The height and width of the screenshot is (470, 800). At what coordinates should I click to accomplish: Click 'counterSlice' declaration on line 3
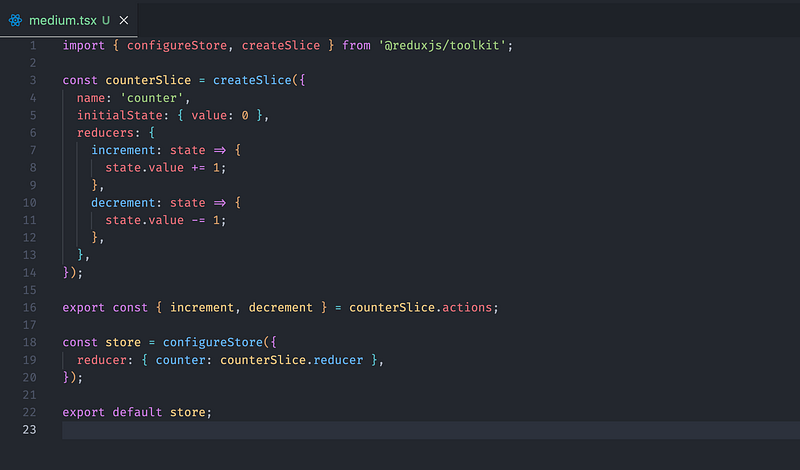148,80
